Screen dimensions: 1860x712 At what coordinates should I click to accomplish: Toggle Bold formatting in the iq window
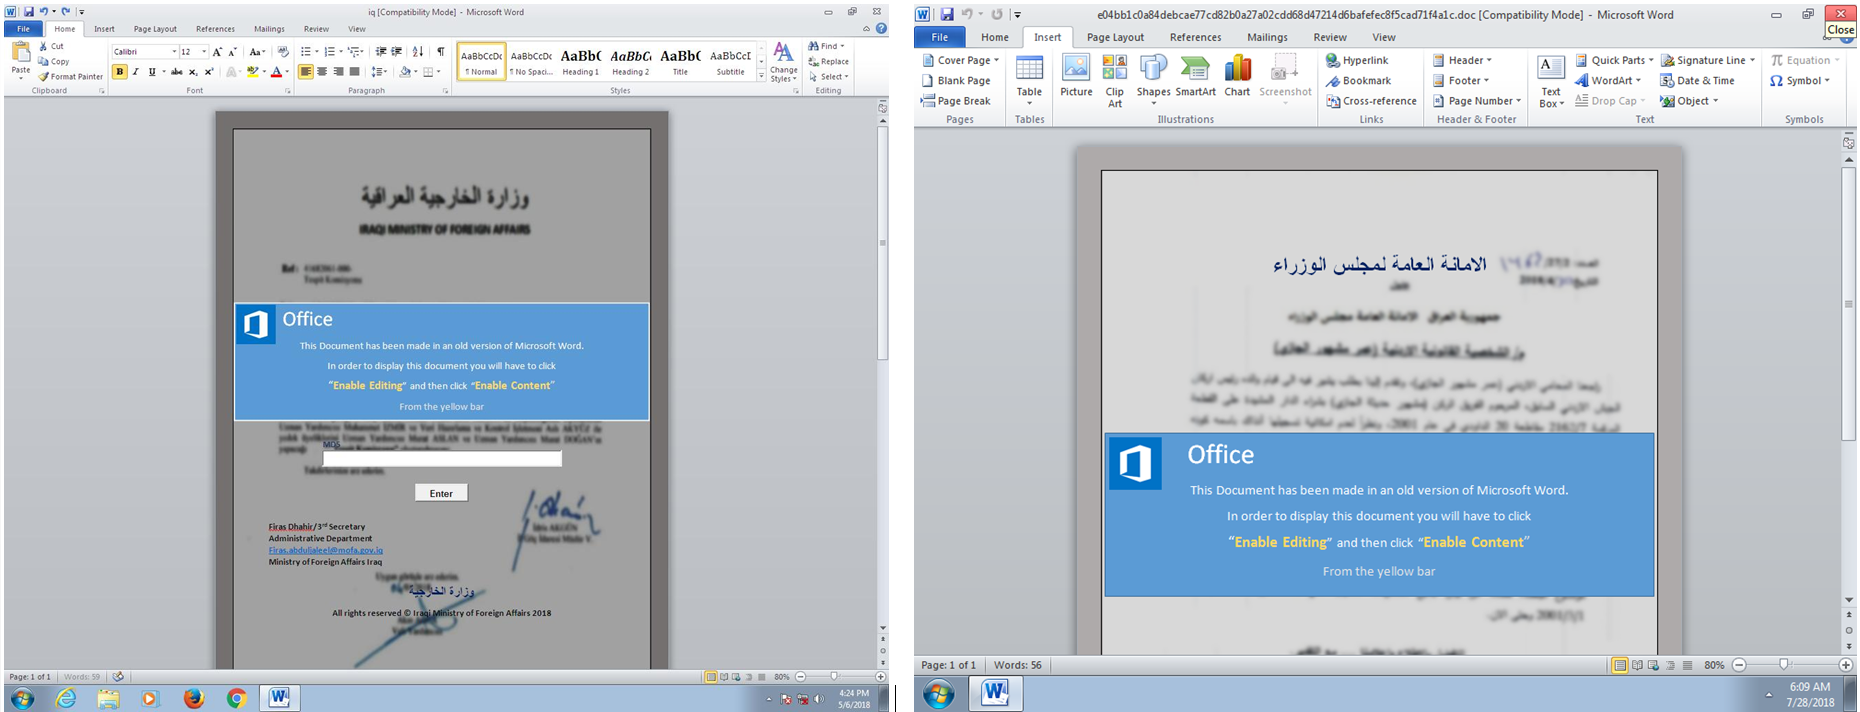[120, 72]
